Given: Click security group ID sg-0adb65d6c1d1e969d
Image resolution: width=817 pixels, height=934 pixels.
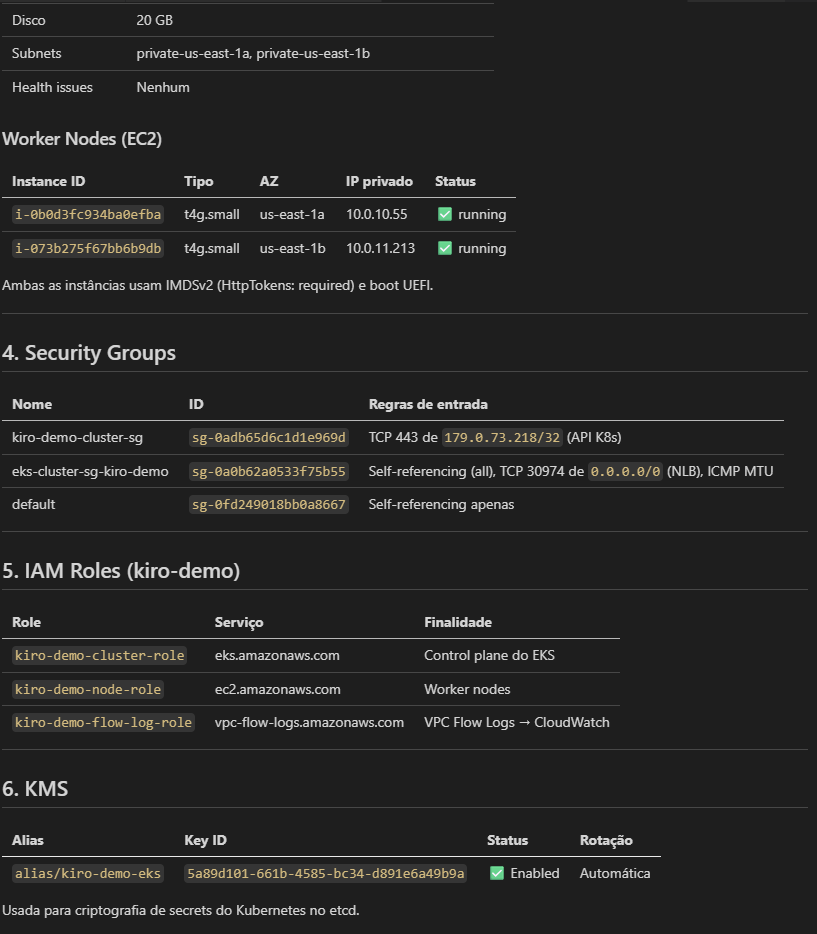Looking at the screenshot, I should coord(269,438).
